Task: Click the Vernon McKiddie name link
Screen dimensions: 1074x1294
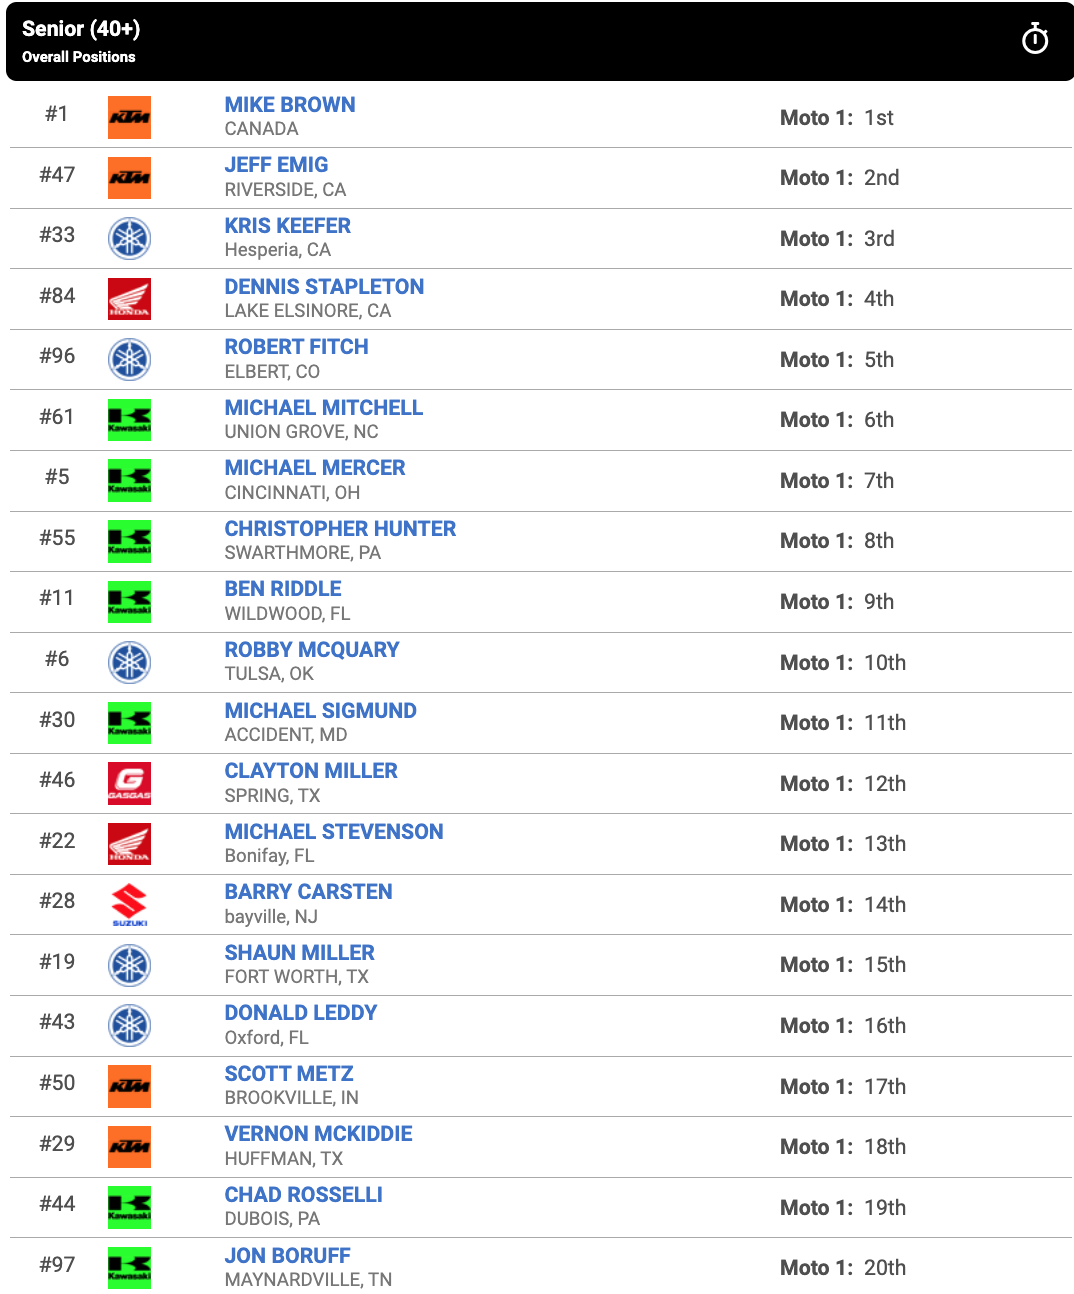Action: tap(318, 1134)
